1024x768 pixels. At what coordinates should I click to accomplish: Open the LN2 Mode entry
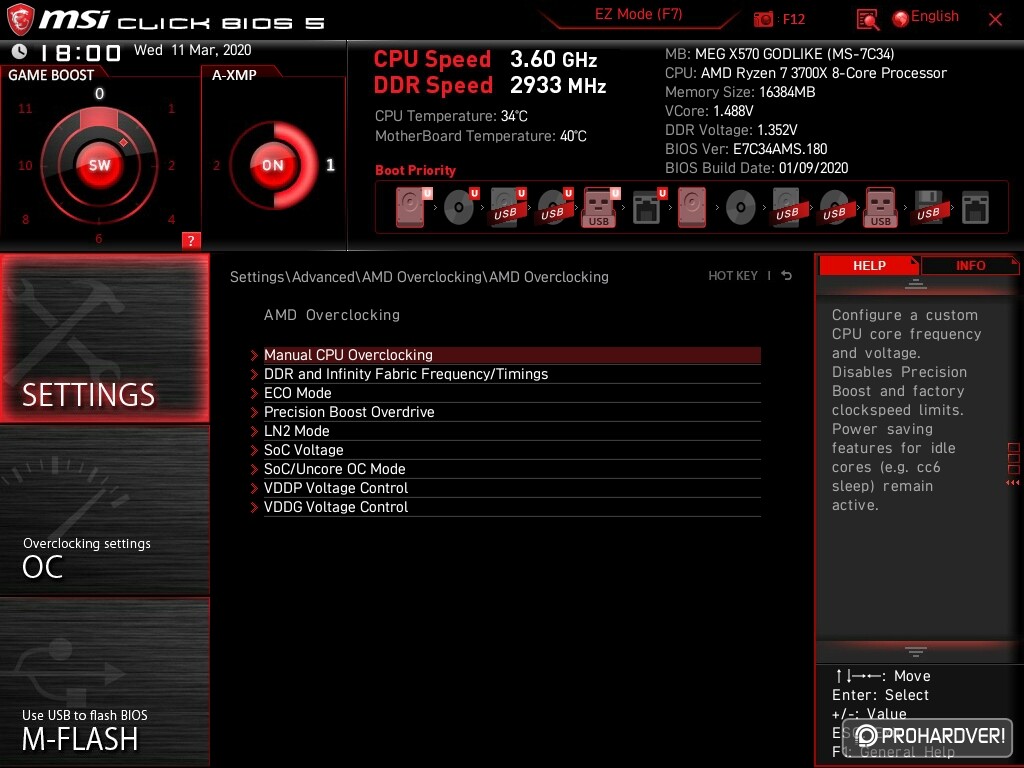(x=512, y=430)
